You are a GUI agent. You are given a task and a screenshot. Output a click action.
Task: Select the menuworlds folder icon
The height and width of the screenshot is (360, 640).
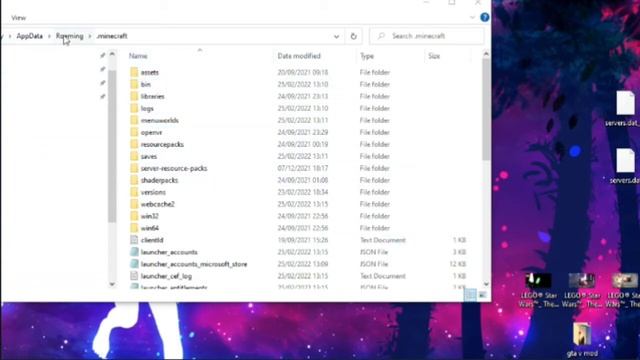click(134, 120)
